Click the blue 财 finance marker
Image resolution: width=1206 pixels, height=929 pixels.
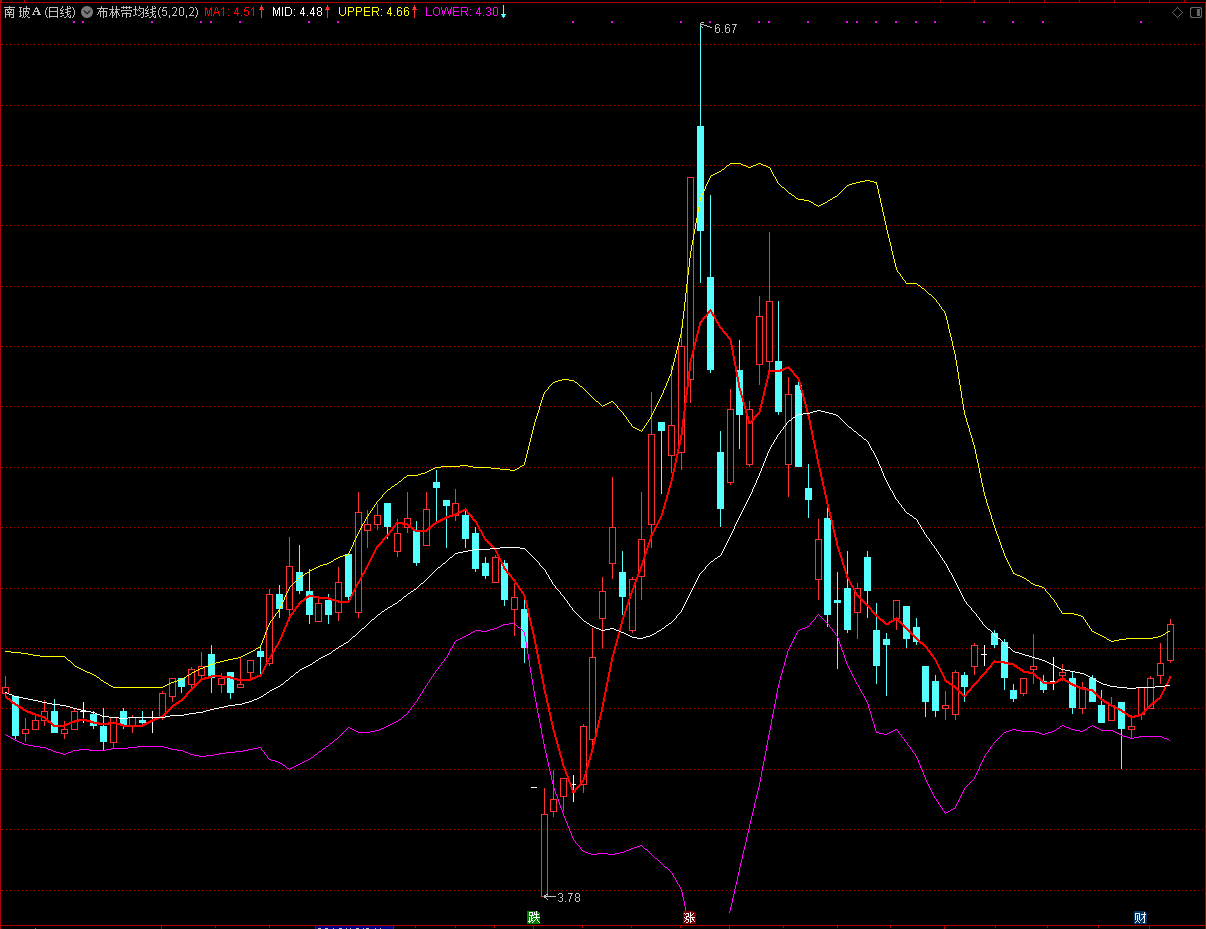pos(1140,917)
